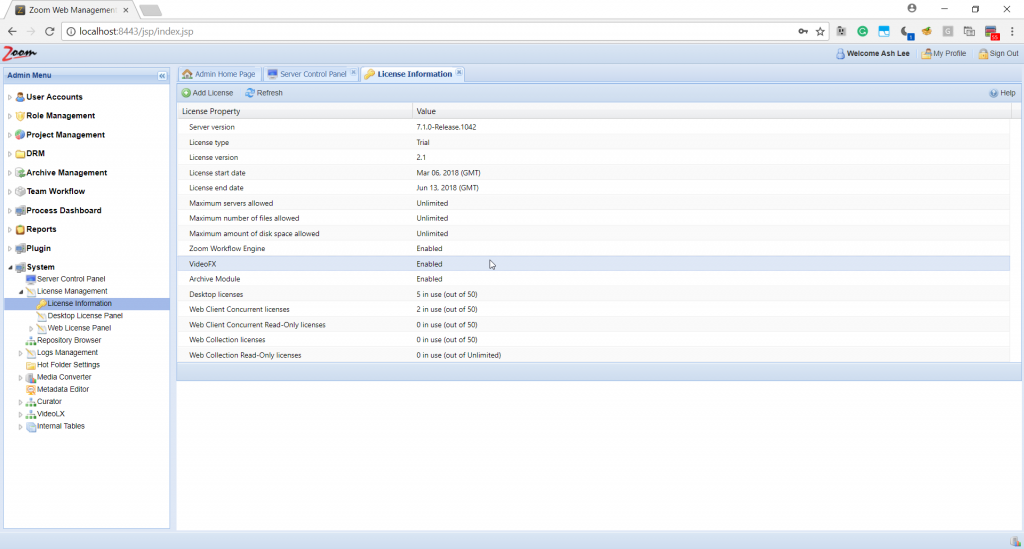Click the browser reload icon

click(x=50, y=31)
